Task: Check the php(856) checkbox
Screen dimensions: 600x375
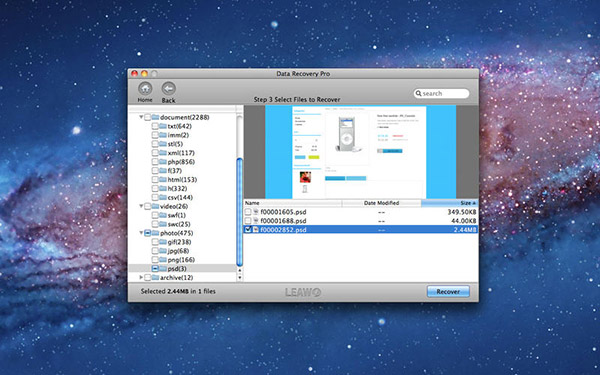Action: tap(155, 162)
